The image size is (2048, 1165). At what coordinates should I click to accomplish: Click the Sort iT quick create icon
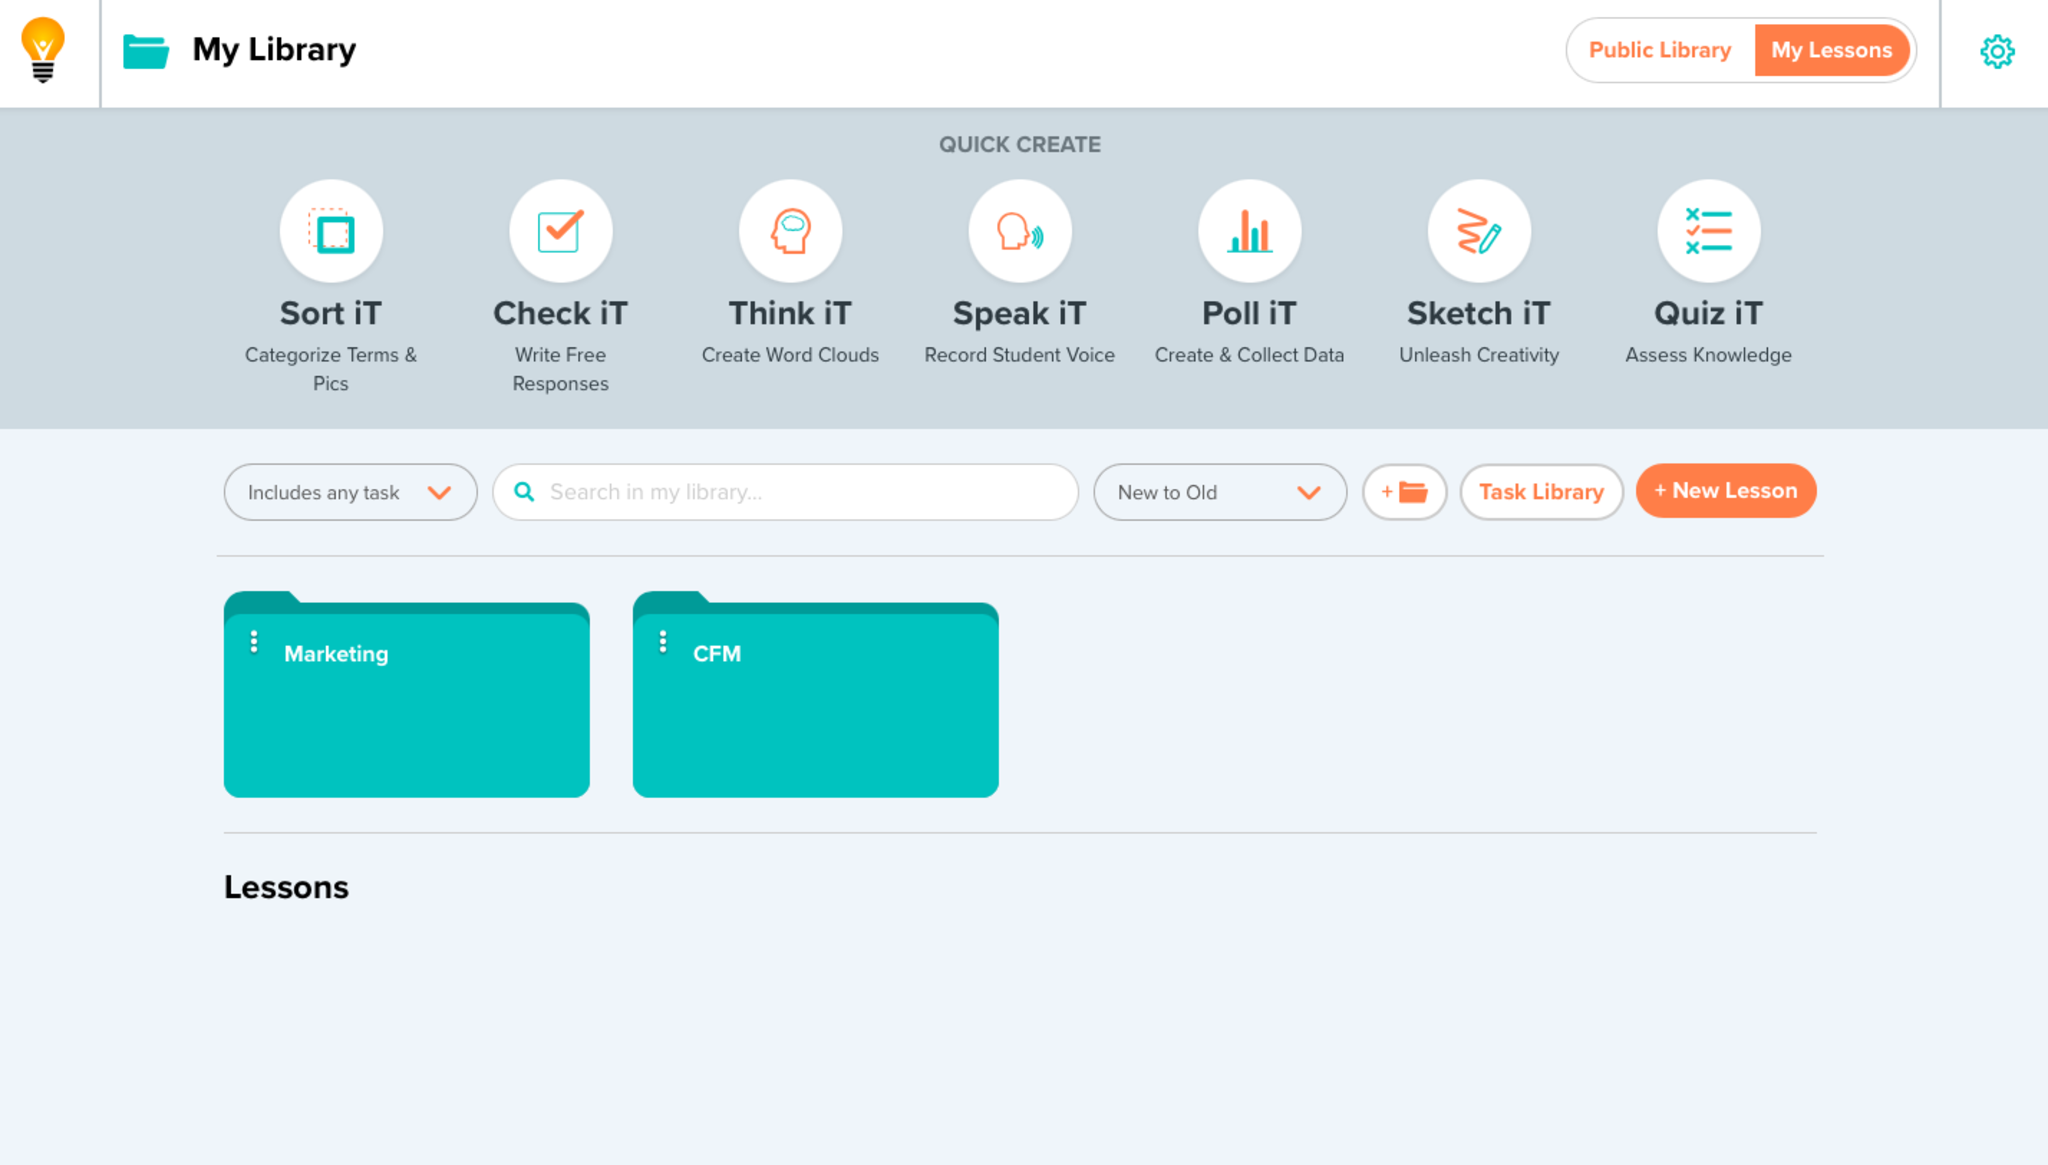[331, 232]
